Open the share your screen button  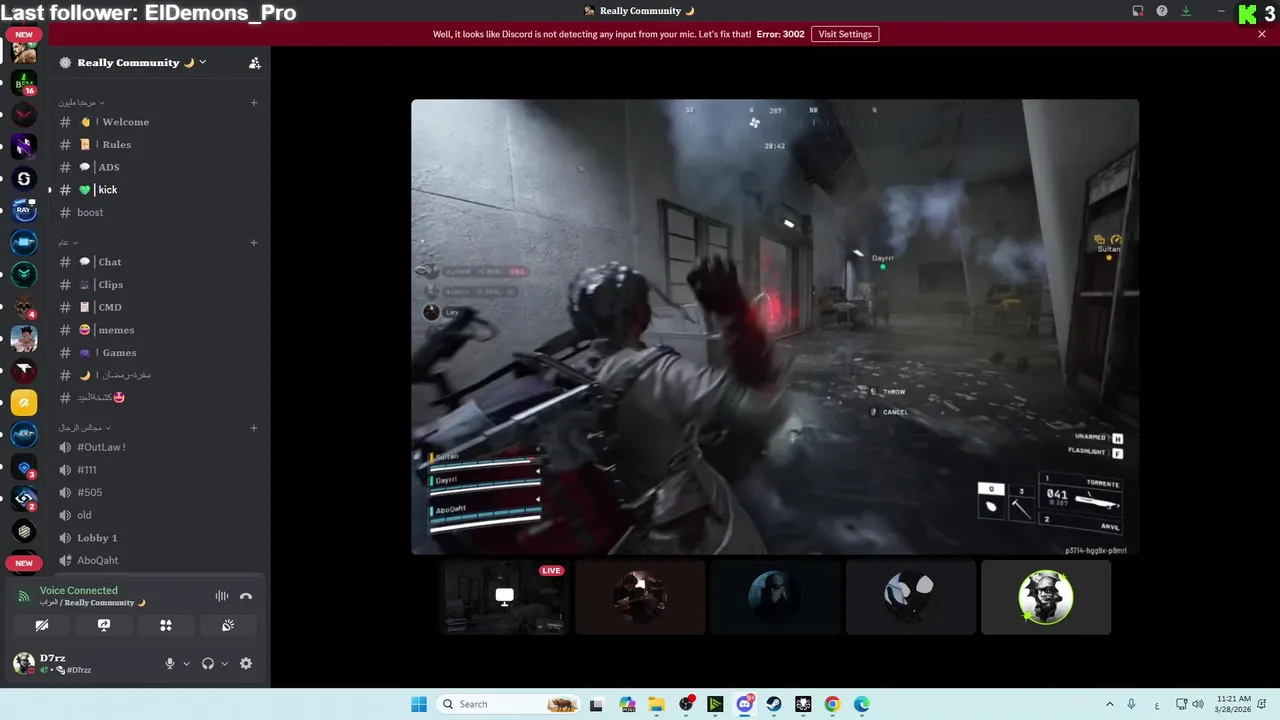point(104,625)
